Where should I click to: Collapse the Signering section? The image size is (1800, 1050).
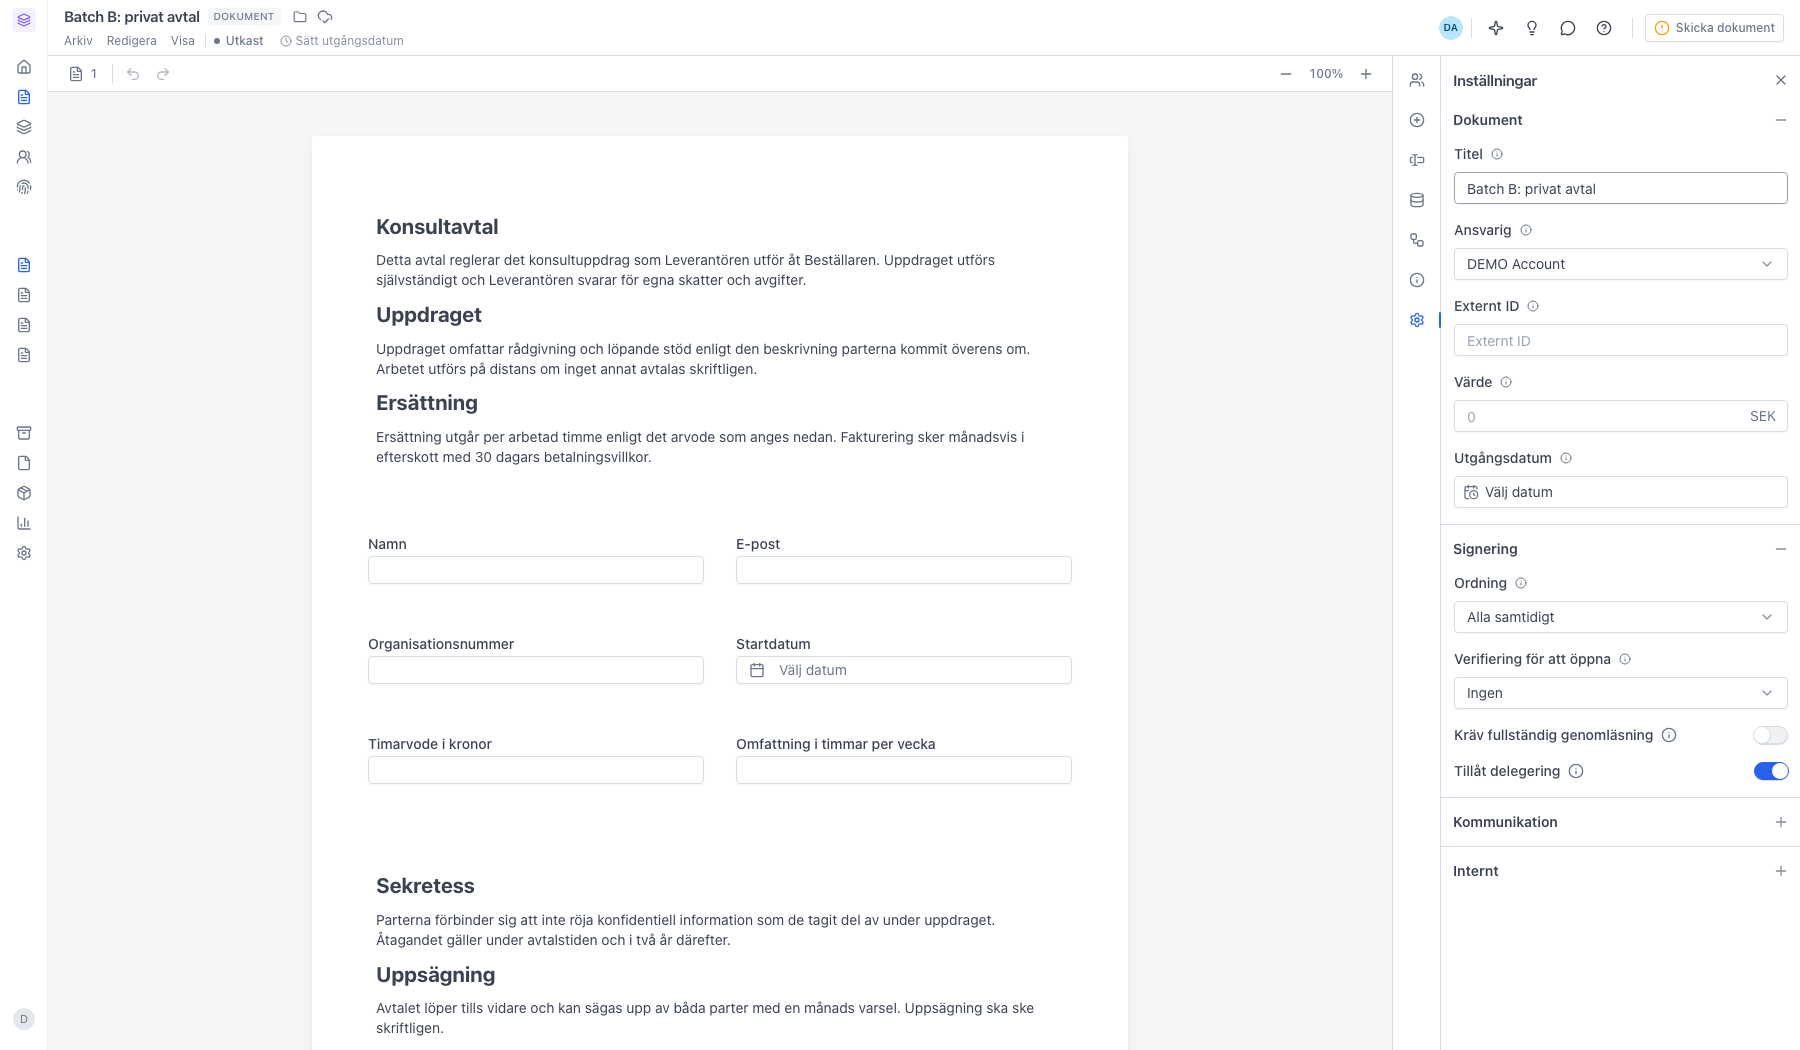point(1781,549)
